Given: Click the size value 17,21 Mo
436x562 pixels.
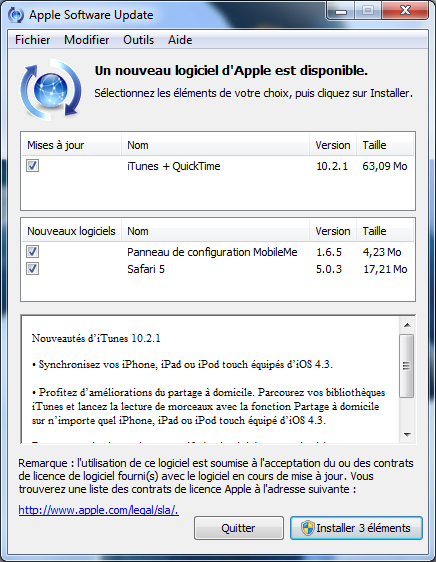Looking at the screenshot, I should click(x=385, y=269).
